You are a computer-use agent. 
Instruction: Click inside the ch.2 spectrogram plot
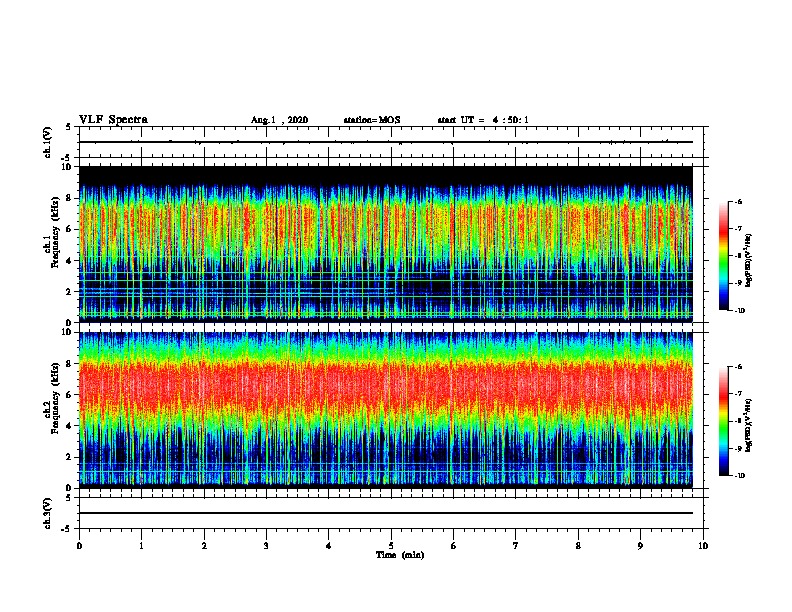[386, 410]
